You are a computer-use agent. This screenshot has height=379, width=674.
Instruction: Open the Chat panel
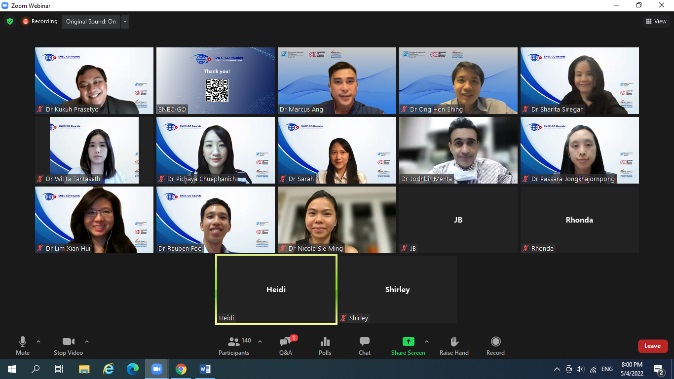(365, 345)
